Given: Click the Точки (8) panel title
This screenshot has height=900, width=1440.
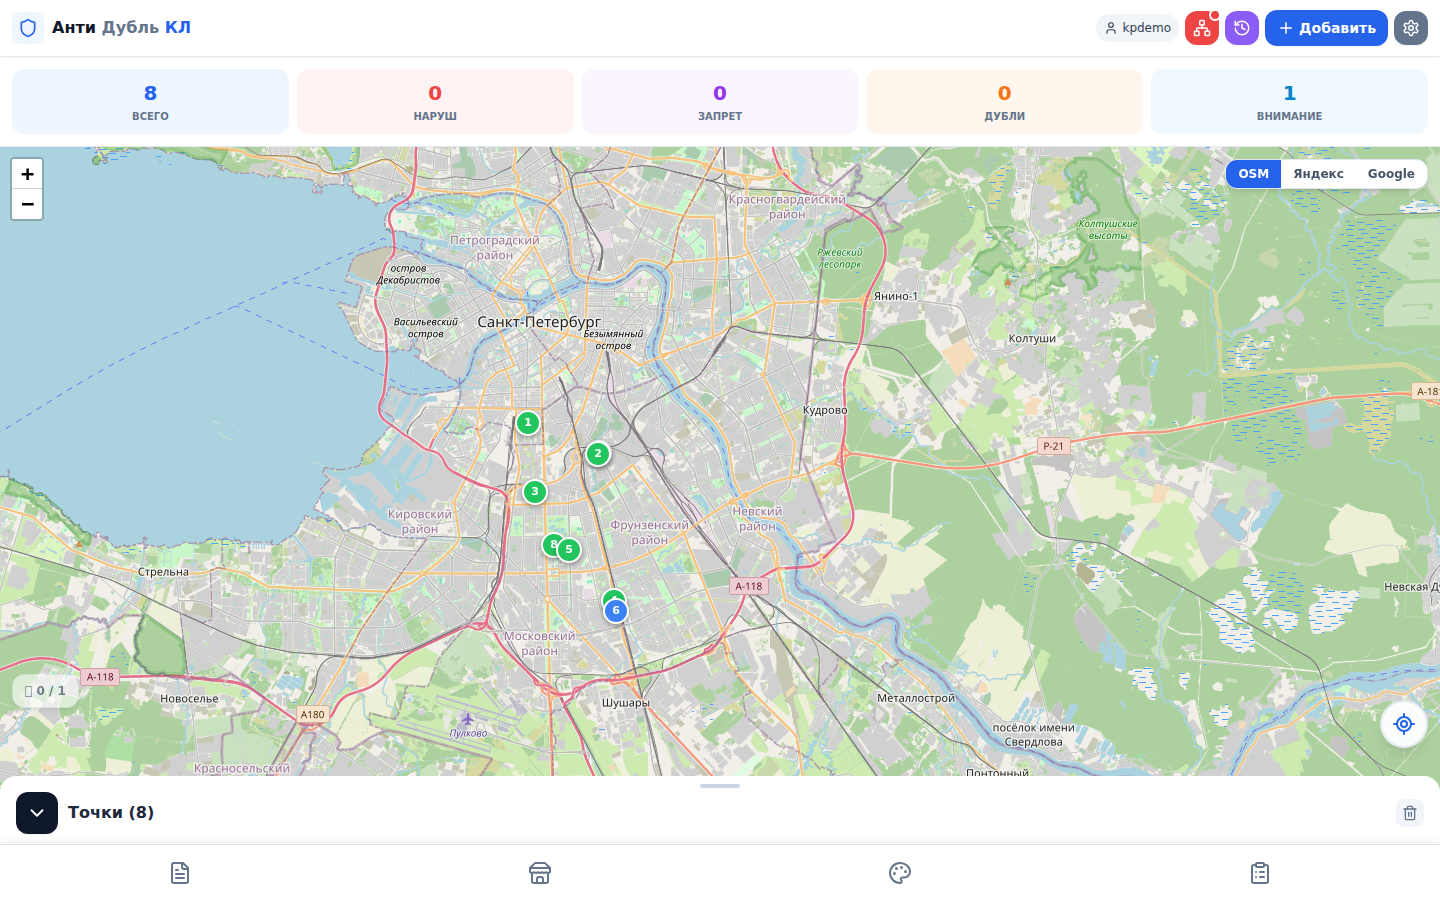Looking at the screenshot, I should point(111,813).
